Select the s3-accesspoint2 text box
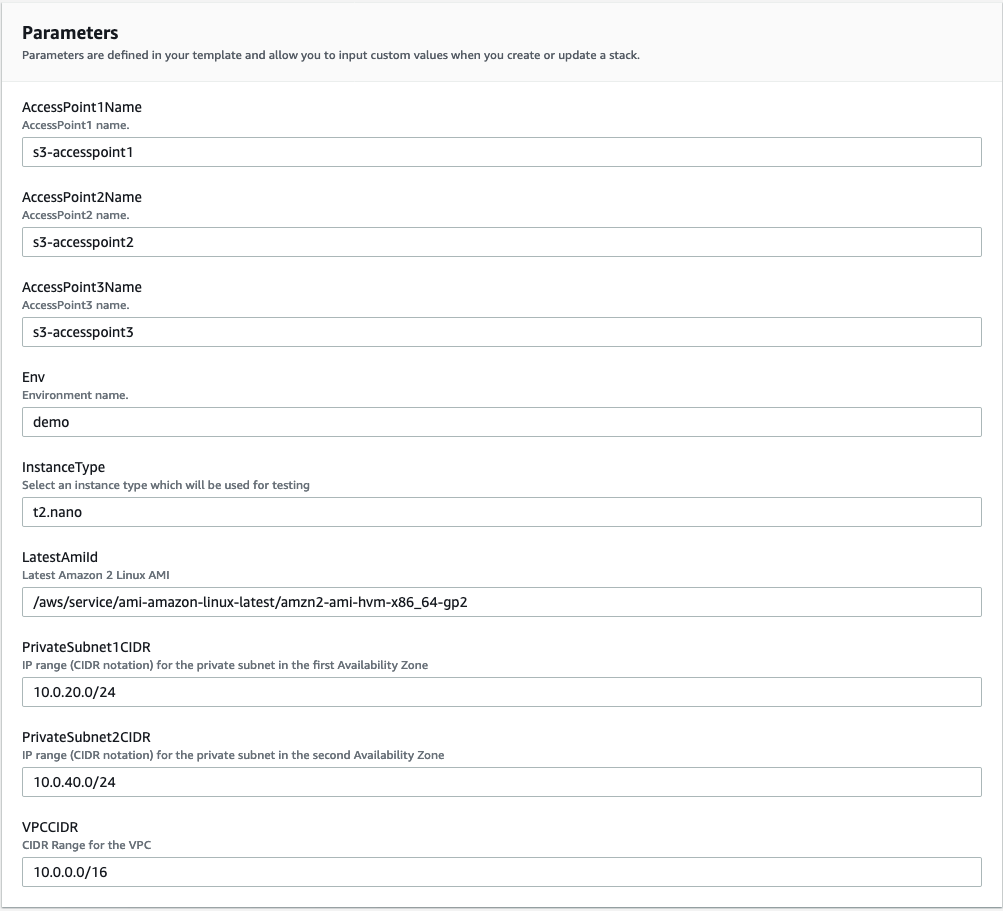 pyautogui.click(x=500, y=242)
